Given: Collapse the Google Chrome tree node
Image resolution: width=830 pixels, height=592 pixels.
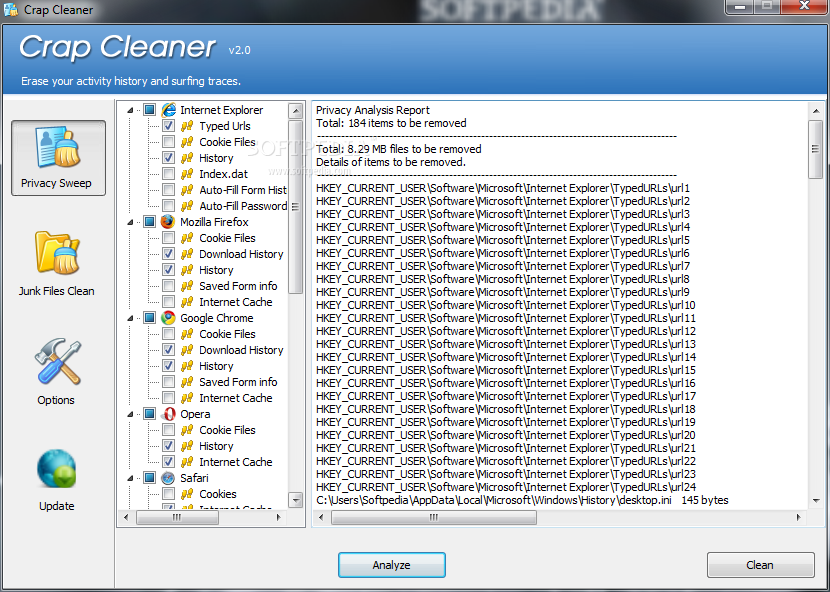Looking at the screenshot, I should (130, 318).
